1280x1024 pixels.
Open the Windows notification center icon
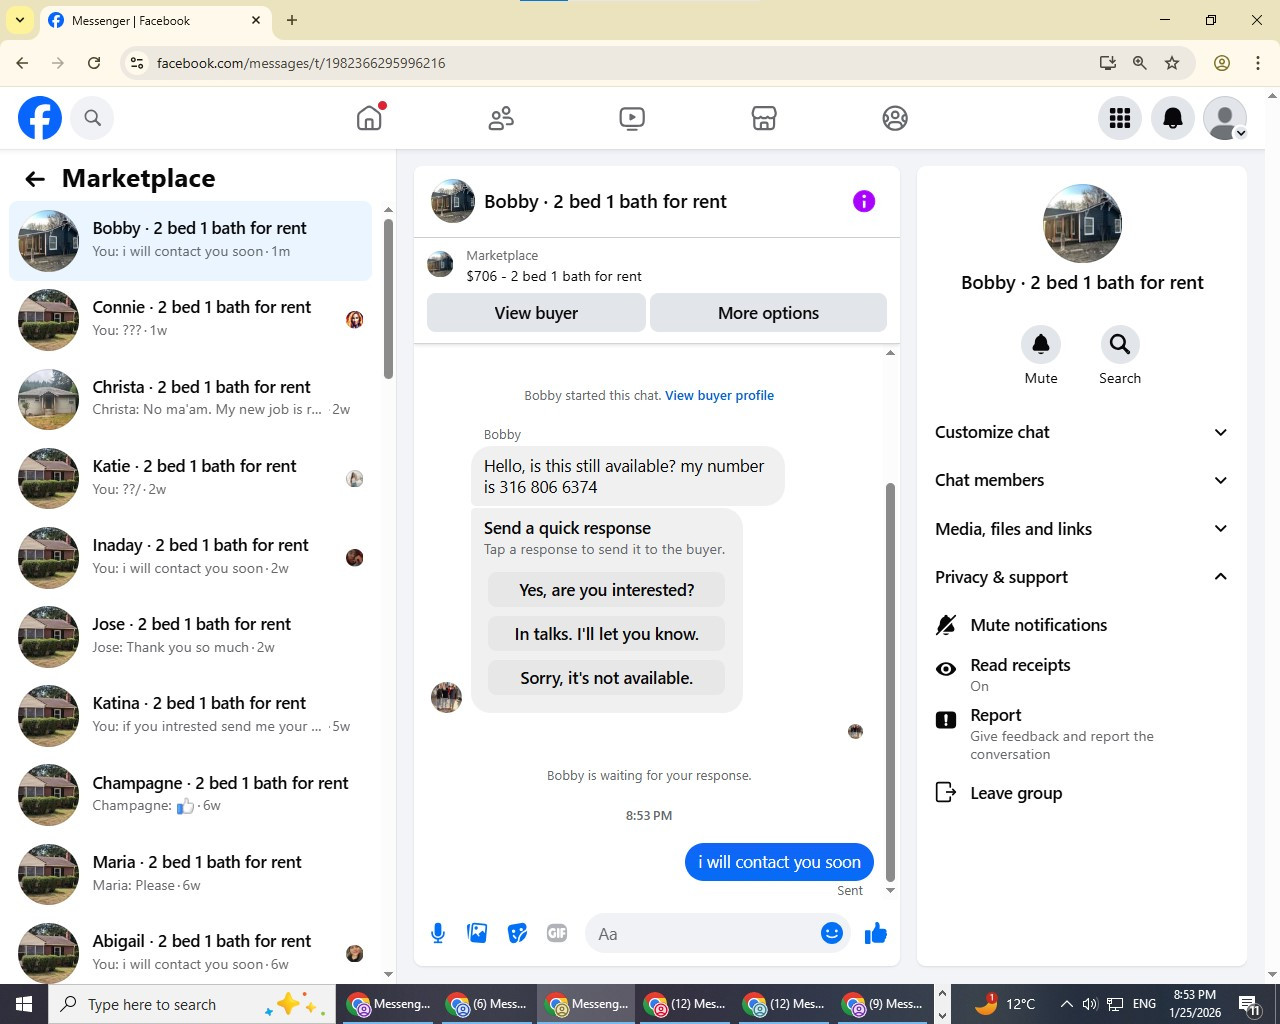point(1250,1004)
